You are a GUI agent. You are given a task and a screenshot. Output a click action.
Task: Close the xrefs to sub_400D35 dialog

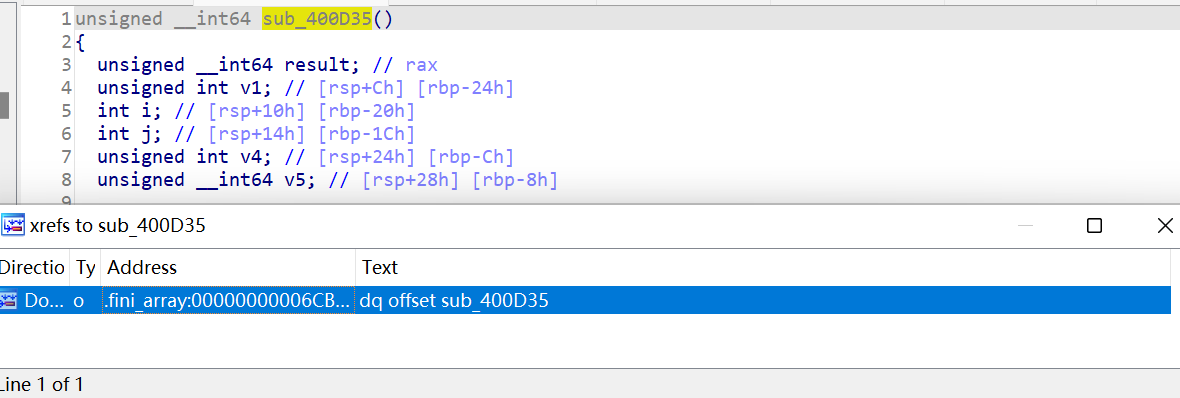1164,225
